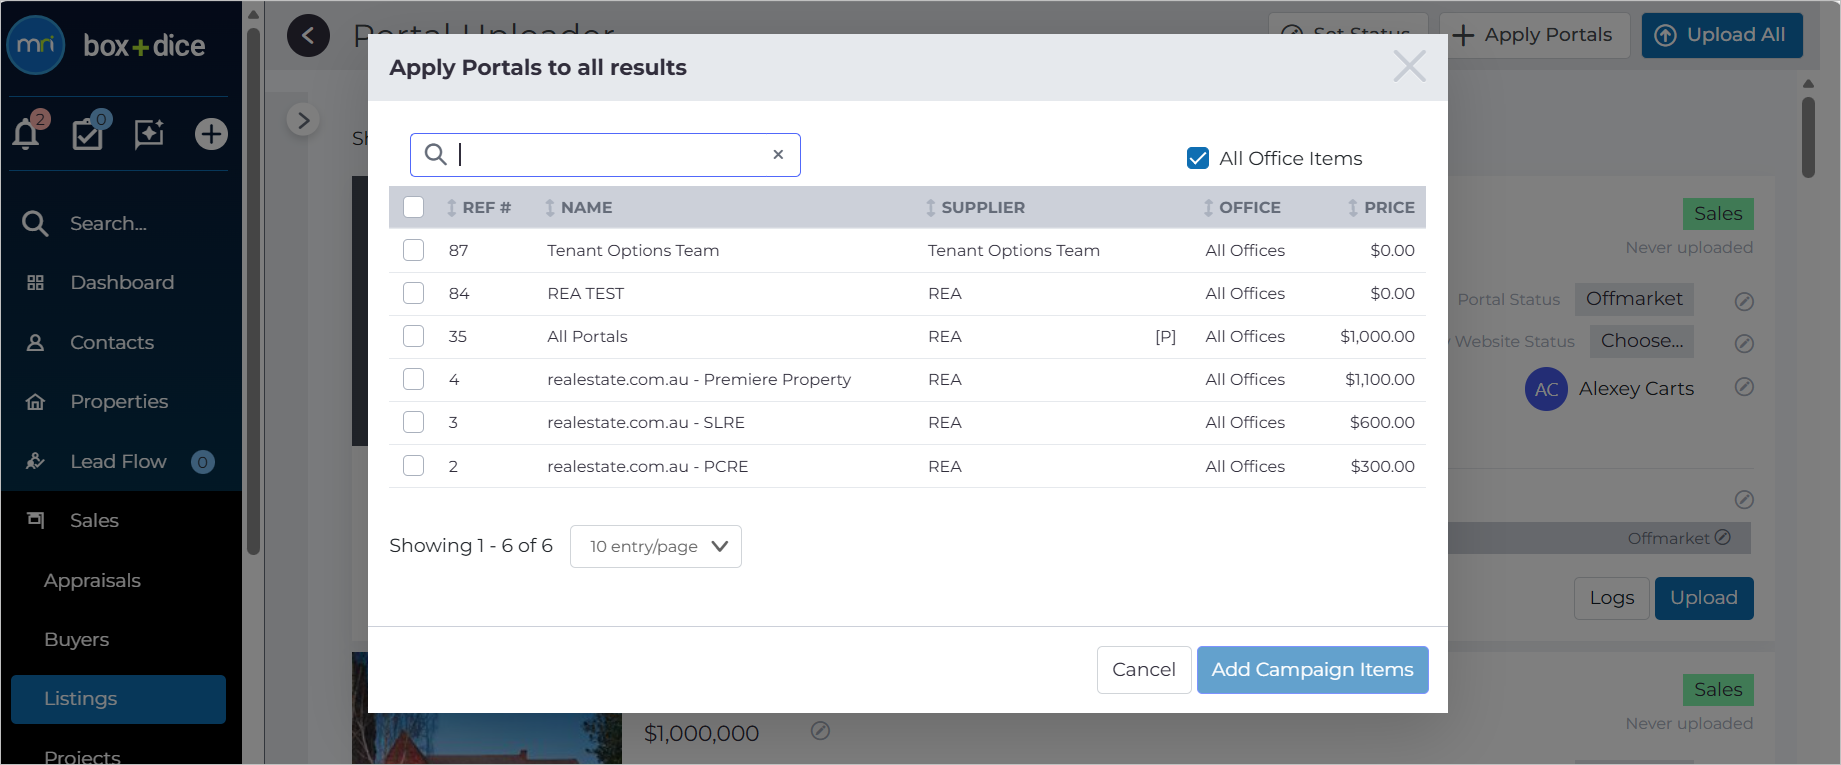Click the Add Campaign Items button
The image size is (1841, 765).
(1312, 670)
